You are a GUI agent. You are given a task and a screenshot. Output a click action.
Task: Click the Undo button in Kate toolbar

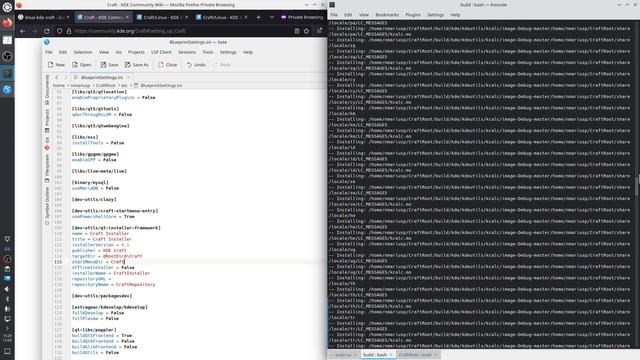(x=196, y=64)
